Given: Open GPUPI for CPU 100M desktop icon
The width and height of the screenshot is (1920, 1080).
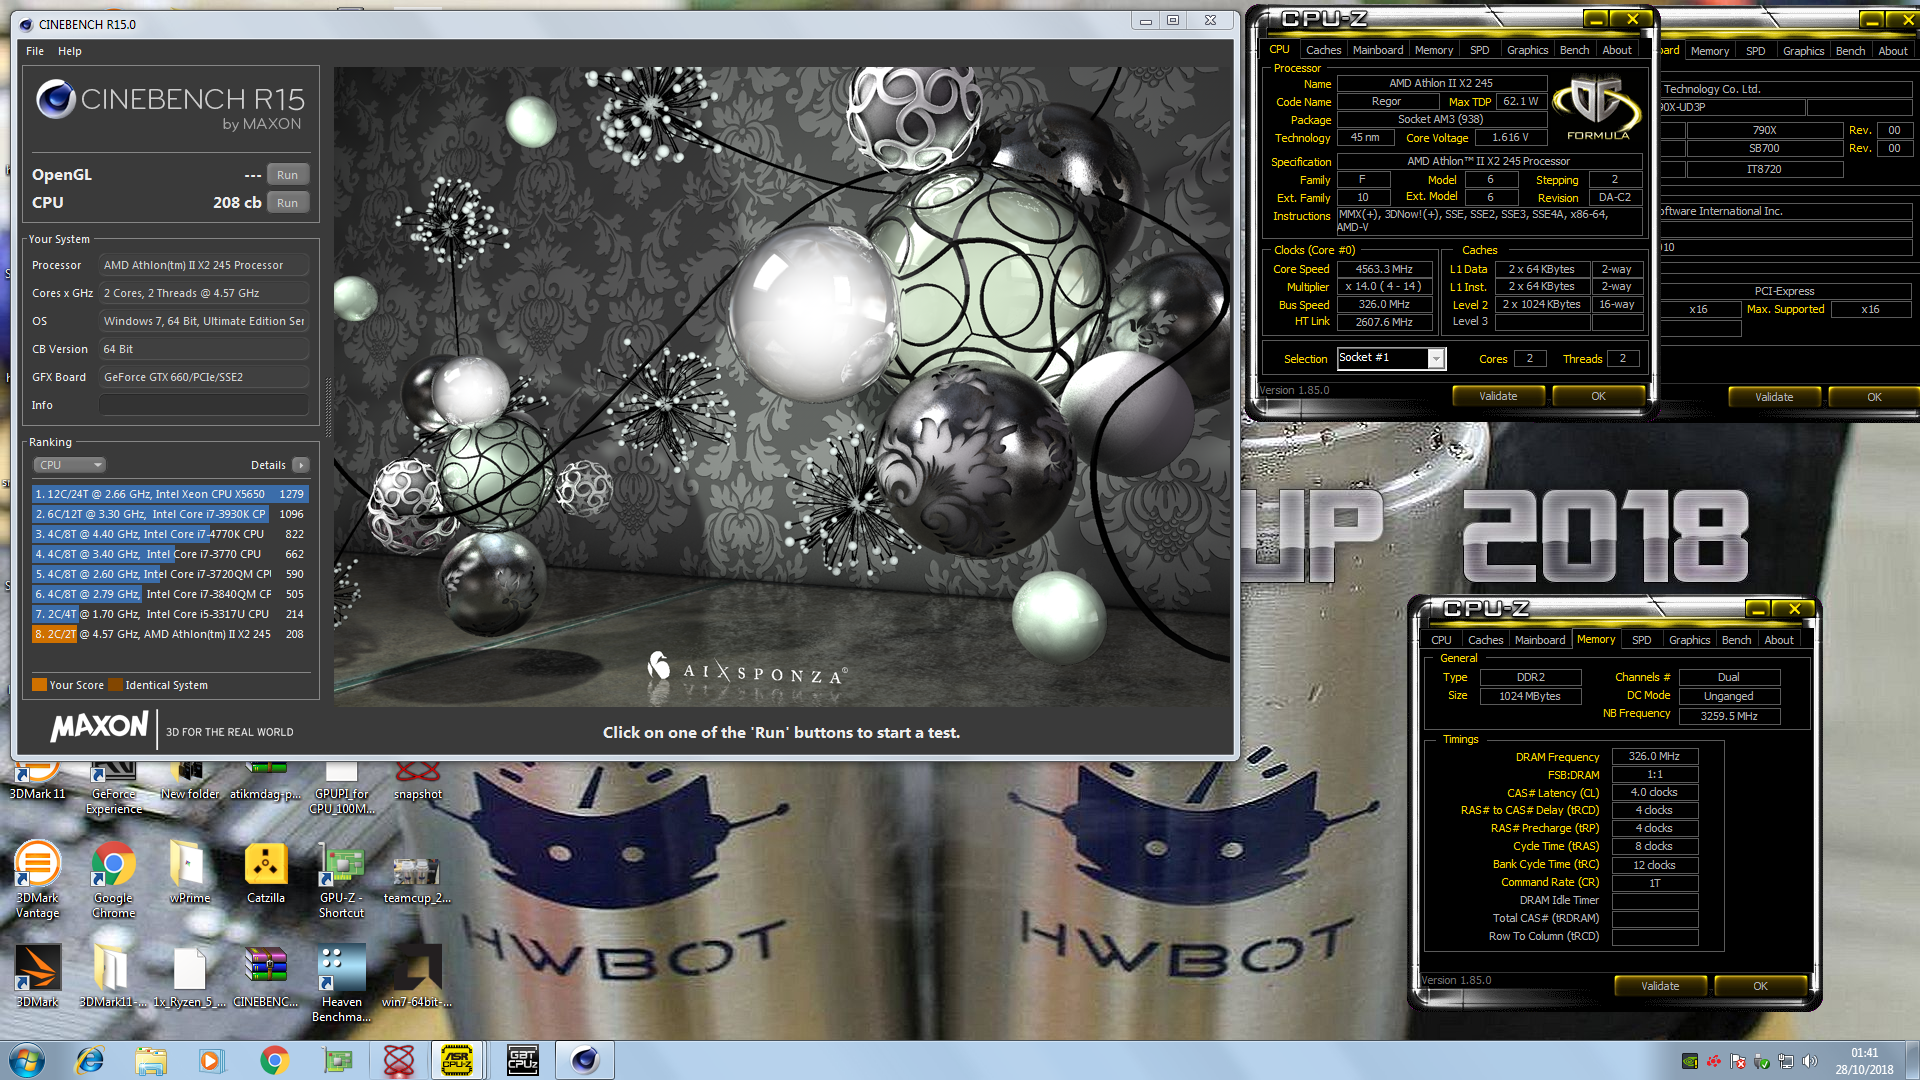Looking at the screenshot, I should point(342,789).
